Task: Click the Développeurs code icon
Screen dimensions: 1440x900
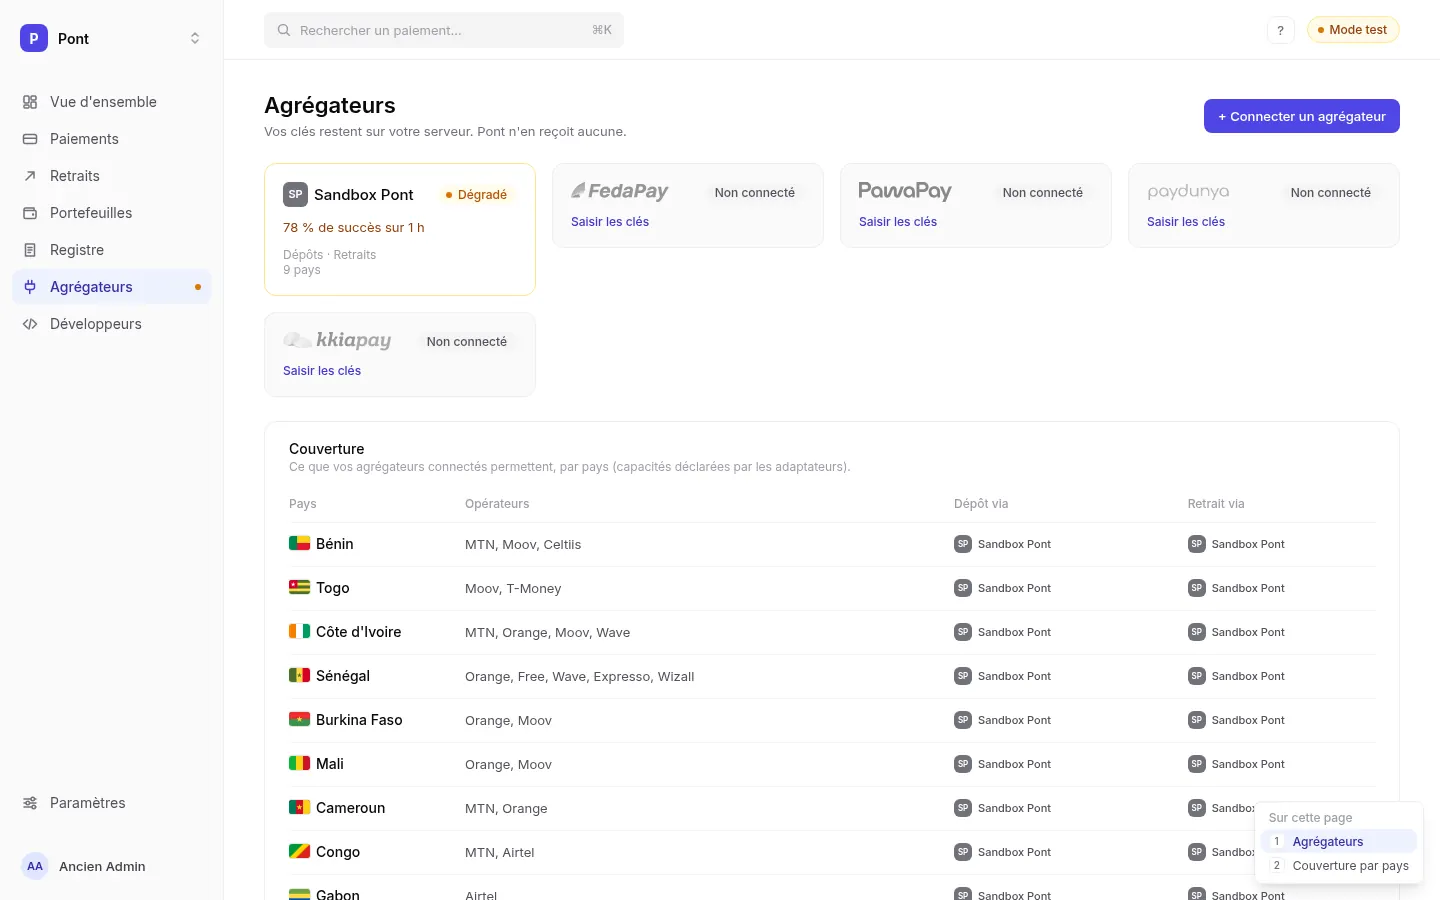Action: click(30, 324)
